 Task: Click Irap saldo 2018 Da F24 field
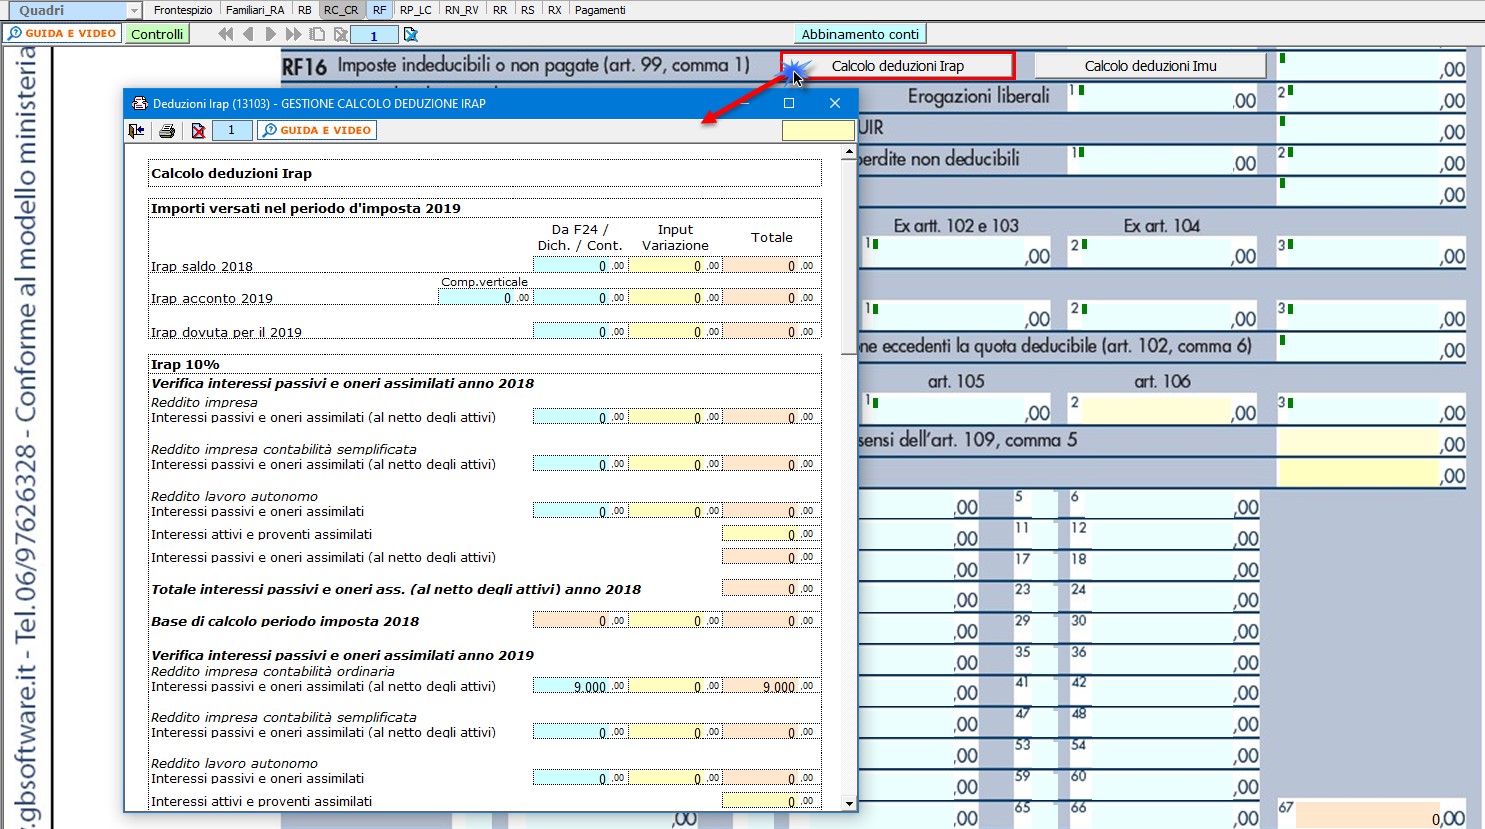[x=580, y=265]
